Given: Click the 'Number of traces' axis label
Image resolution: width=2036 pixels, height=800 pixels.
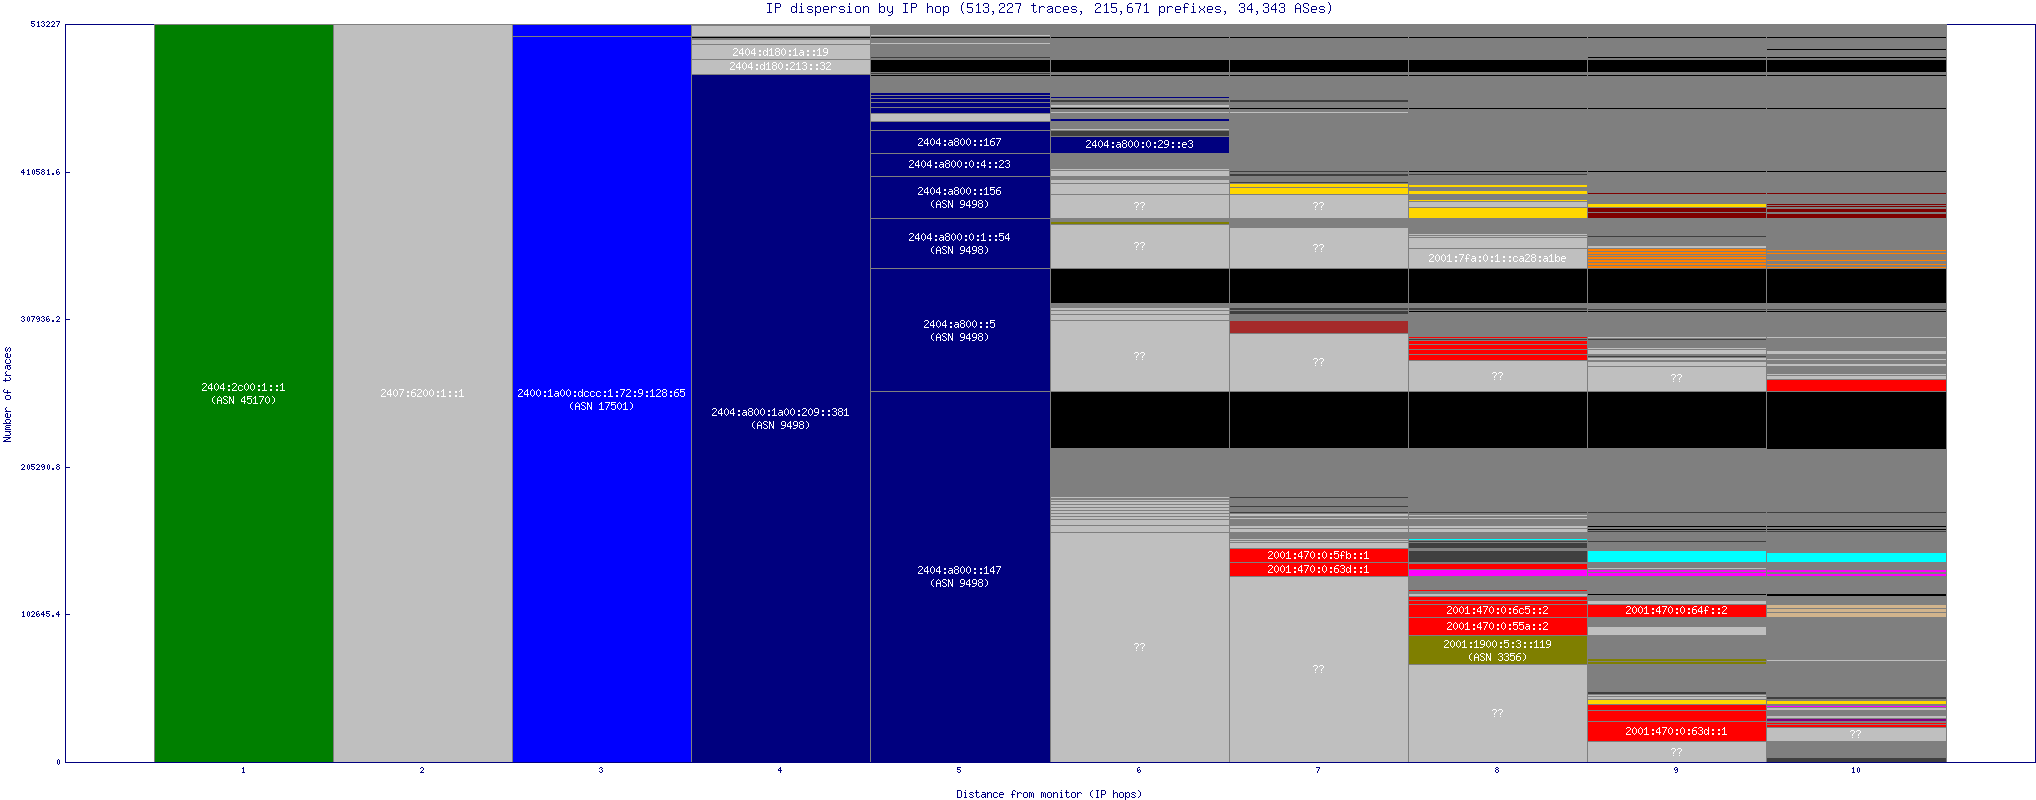Looking at the screenshot, I should coord(8,394).
